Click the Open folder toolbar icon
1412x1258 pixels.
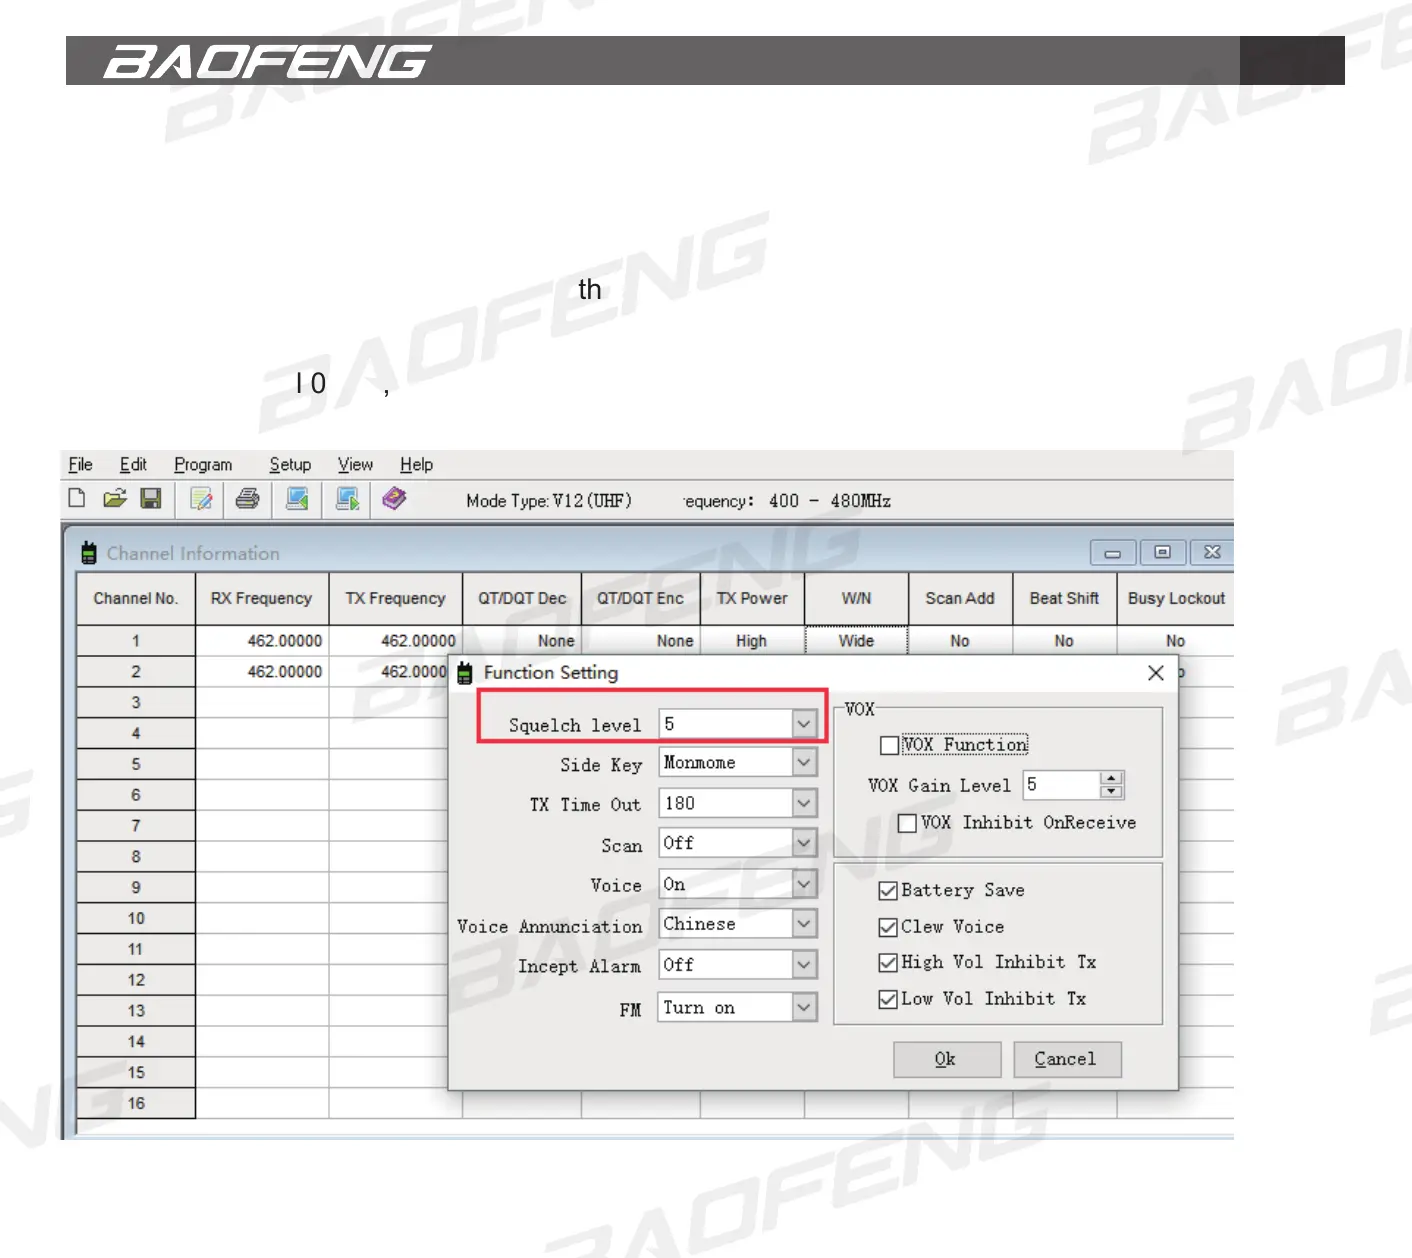(x=115, y=498)
